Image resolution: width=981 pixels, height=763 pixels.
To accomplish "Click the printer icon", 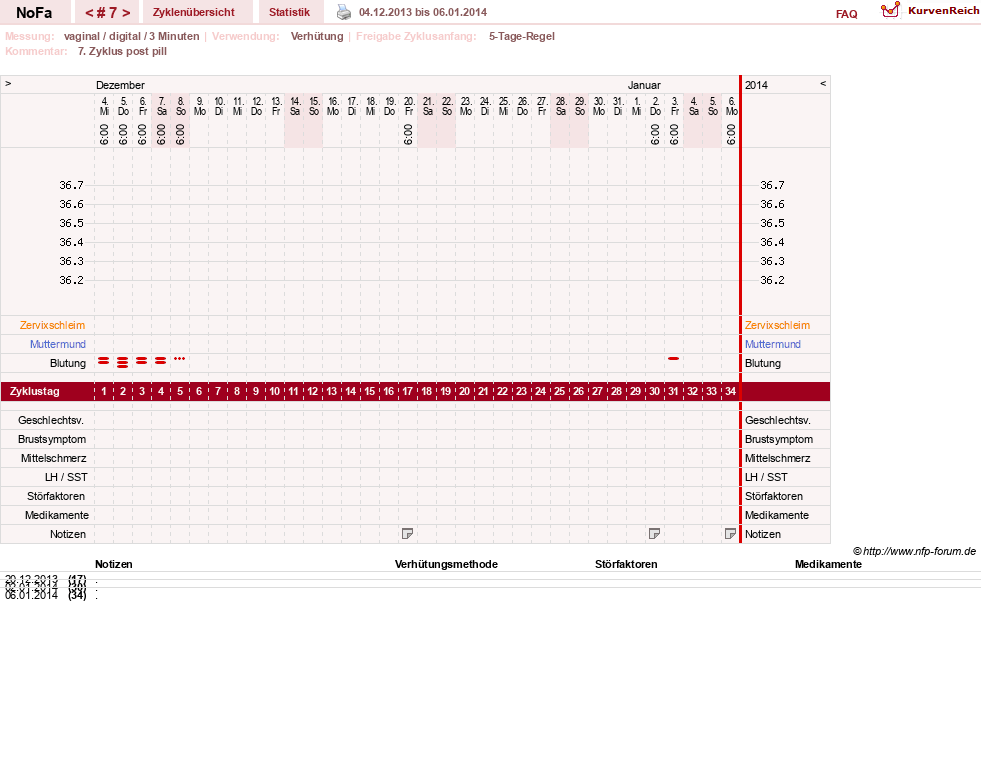I will pyautogui.click(x=344, y=12).
